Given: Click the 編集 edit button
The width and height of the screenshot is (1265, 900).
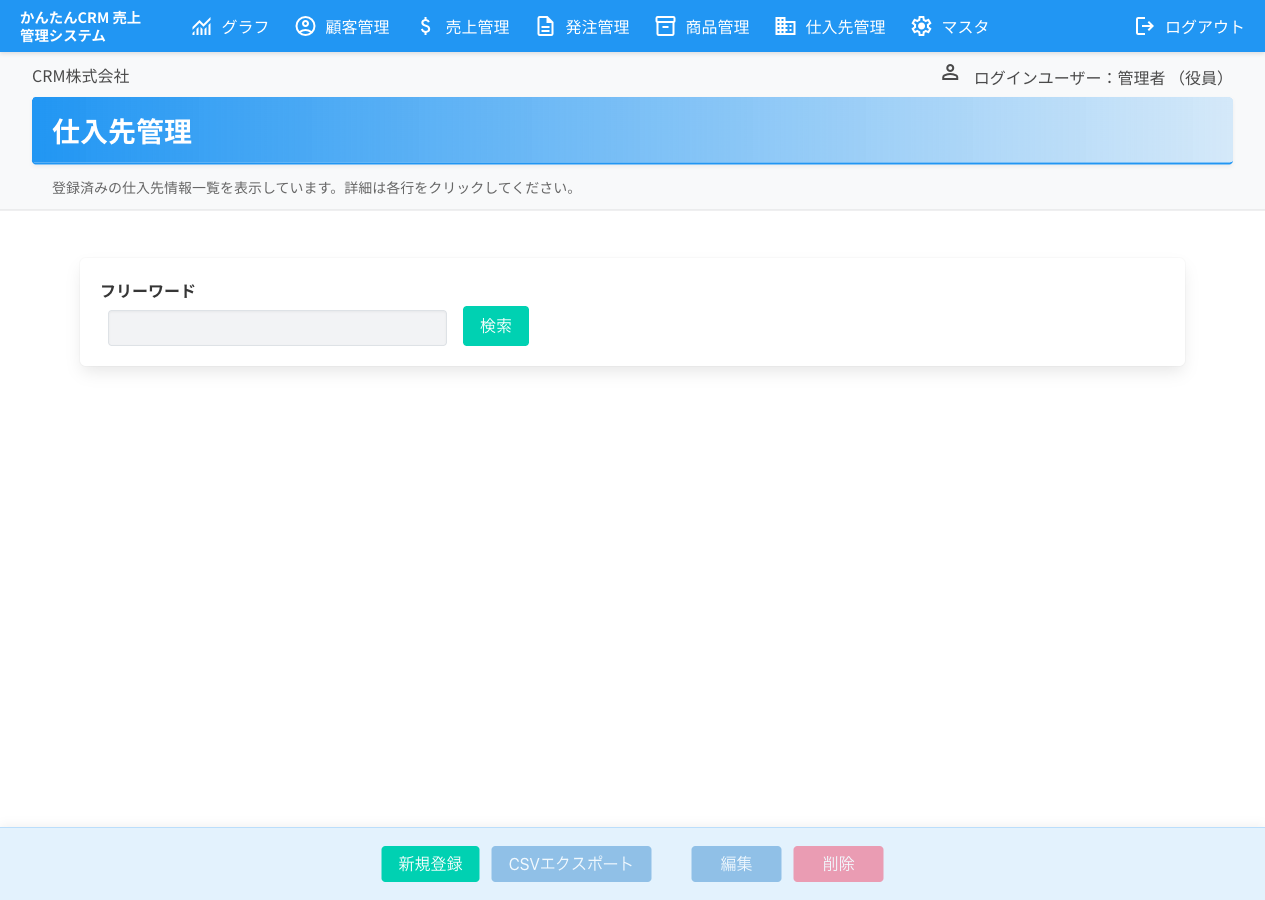Looking at the screenshot, I should [x=736, y=863].
